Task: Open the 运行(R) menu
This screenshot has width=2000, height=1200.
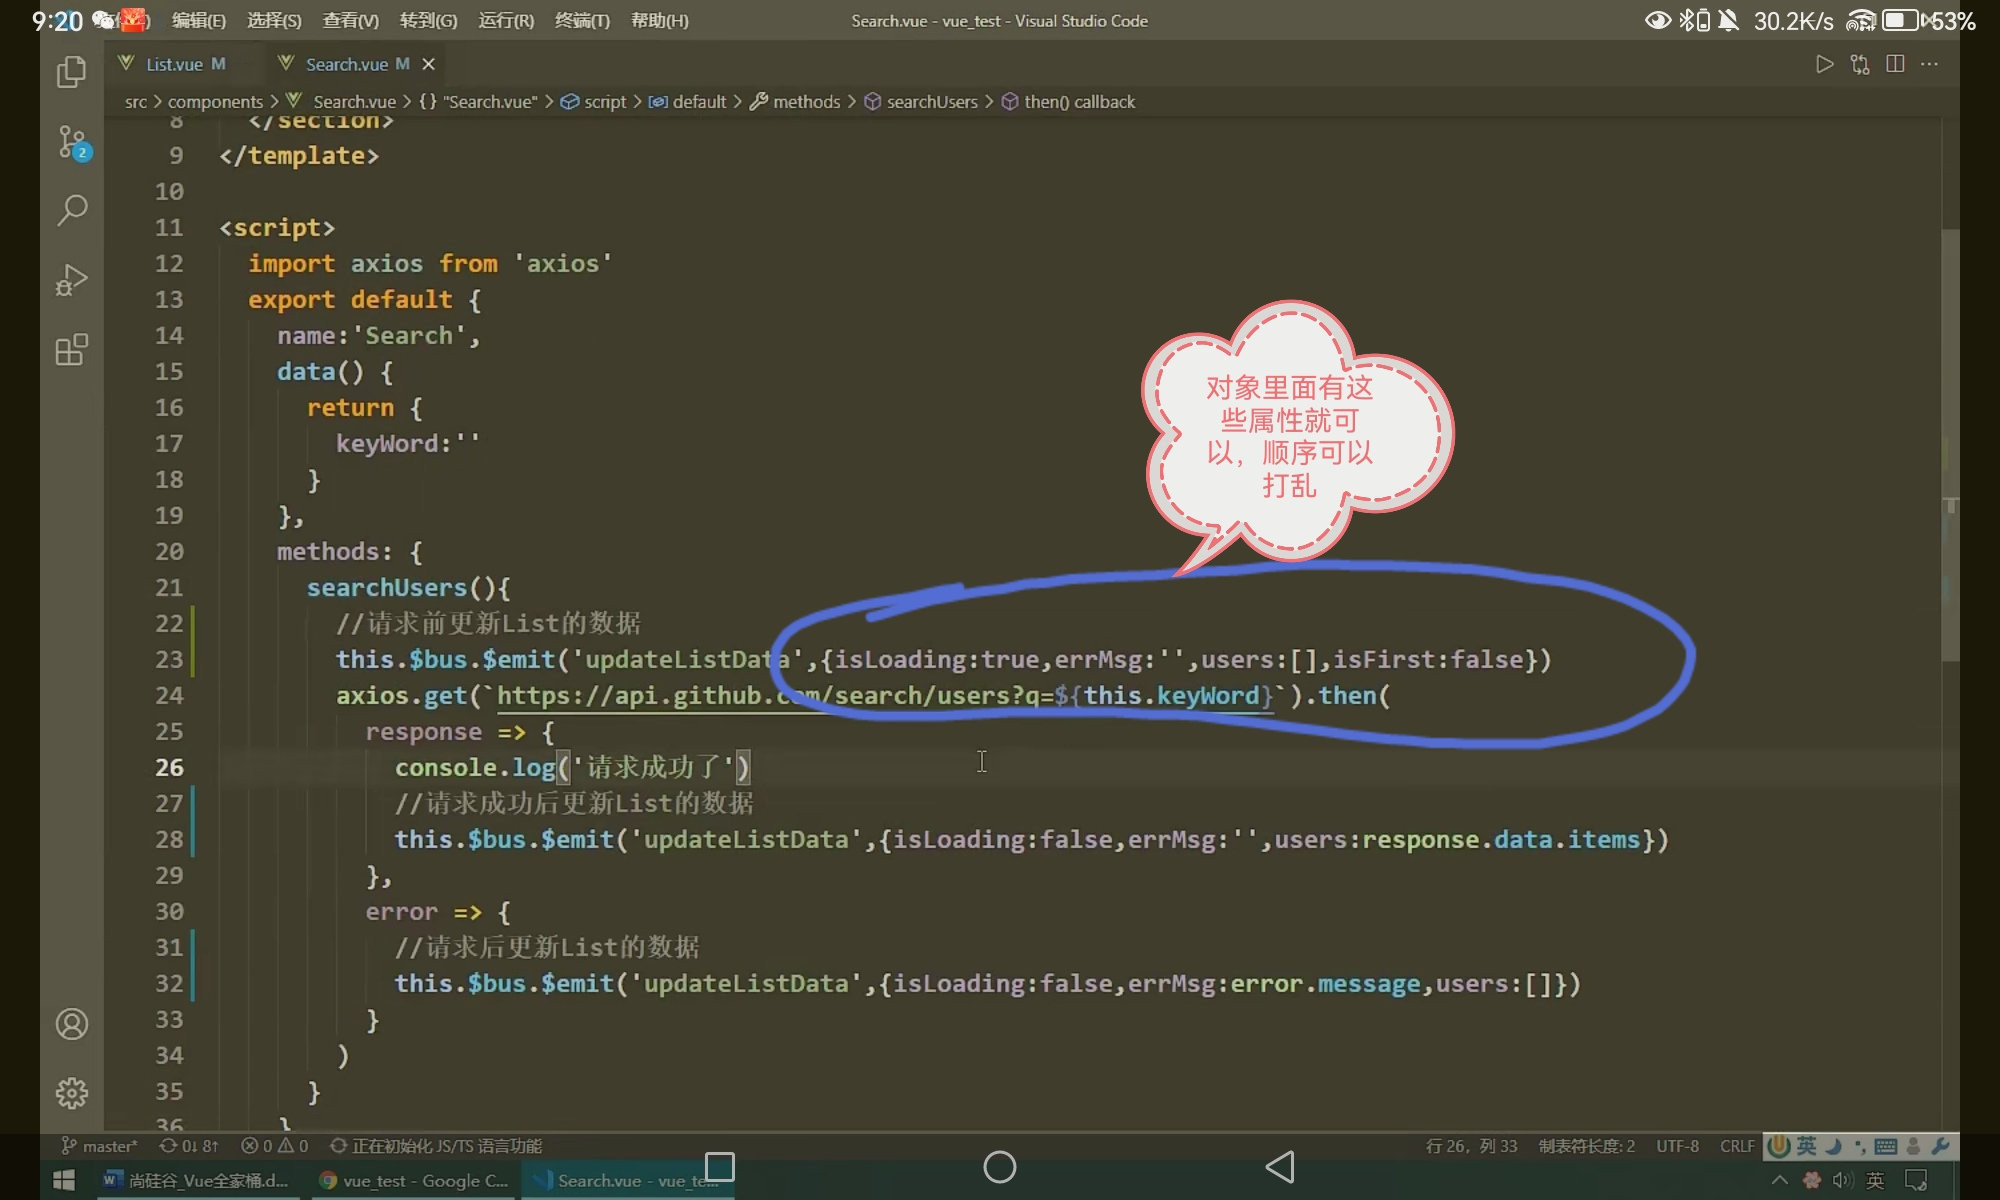Action: [506, 20]
